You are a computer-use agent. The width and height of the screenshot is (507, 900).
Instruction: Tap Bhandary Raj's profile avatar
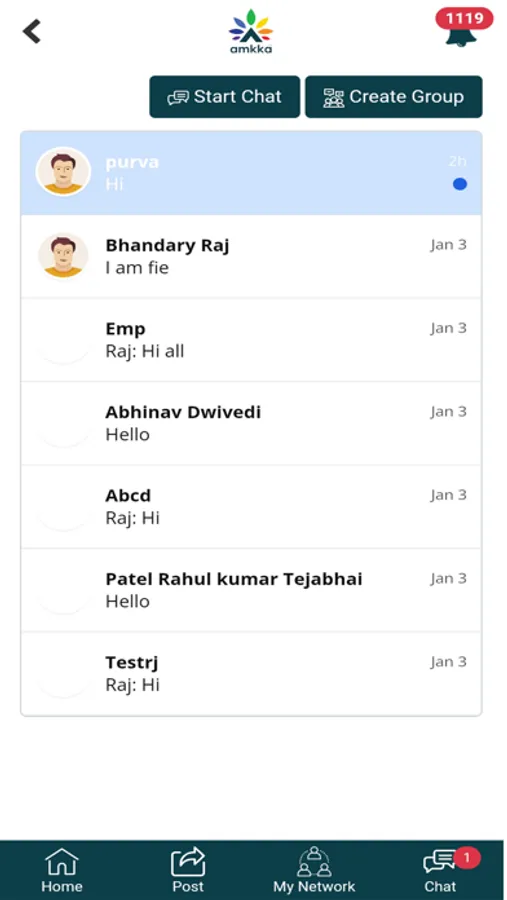(63, 255)
